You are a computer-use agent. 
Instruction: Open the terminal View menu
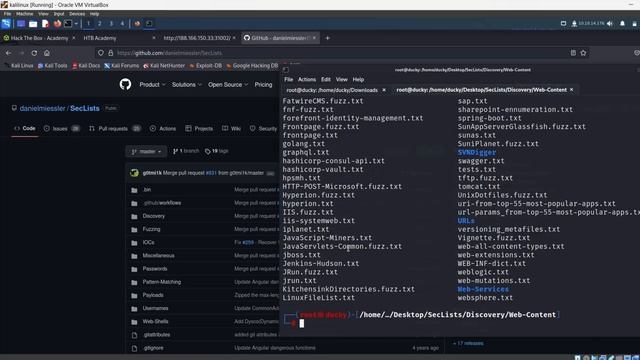[342, 80]
